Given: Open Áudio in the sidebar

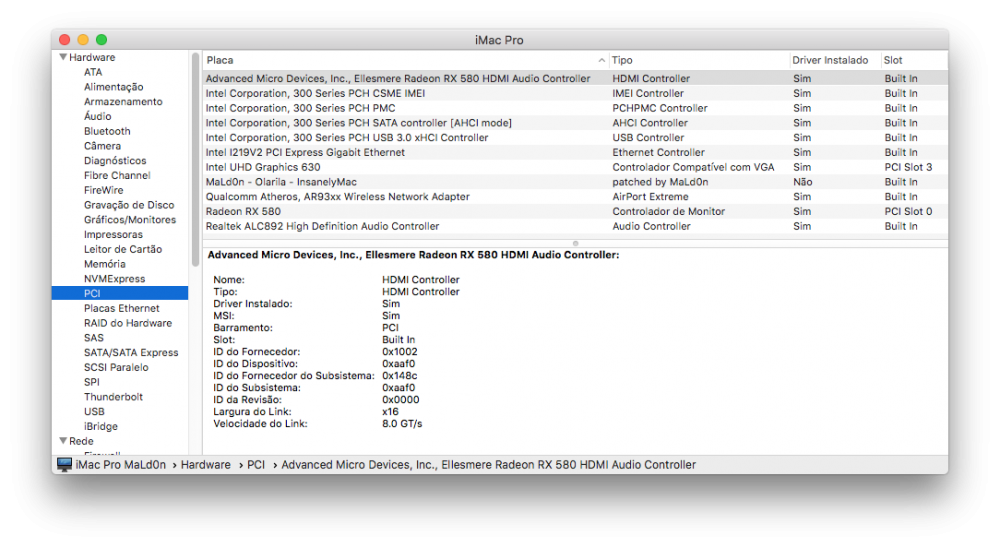Looking at the screenshot, I should [98, 116].
